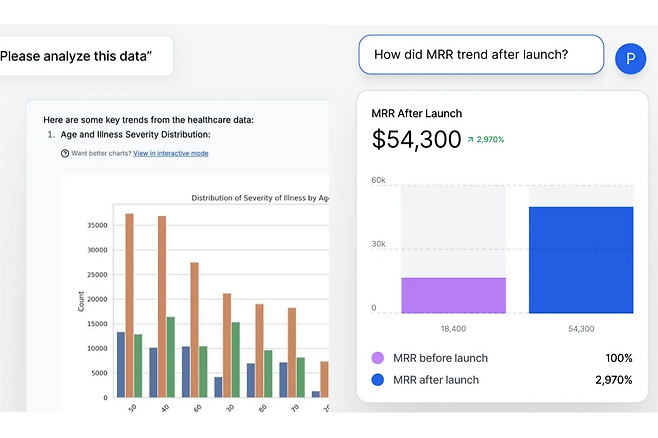
Task: Click the 'Distribution of Severity of Illness' chart title
Action: [x=258, y=198]
